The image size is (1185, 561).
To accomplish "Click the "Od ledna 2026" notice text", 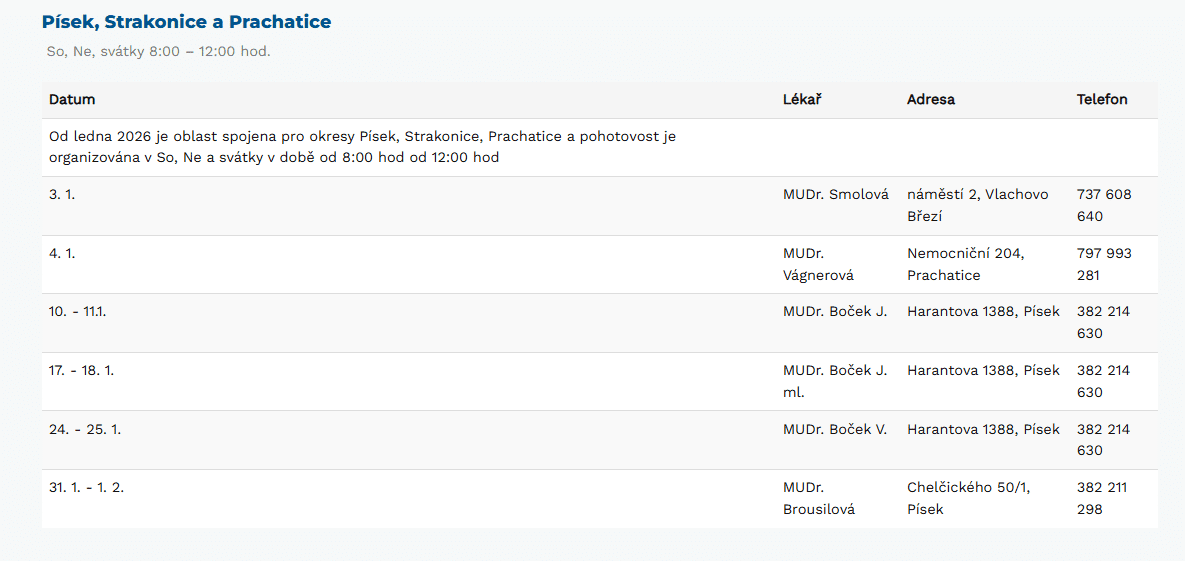I will point(361,147).
